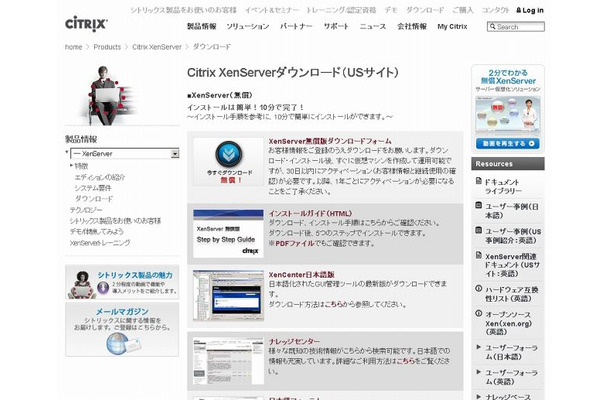Click the こちら link in ナレッジセンター section

[406, 361]
